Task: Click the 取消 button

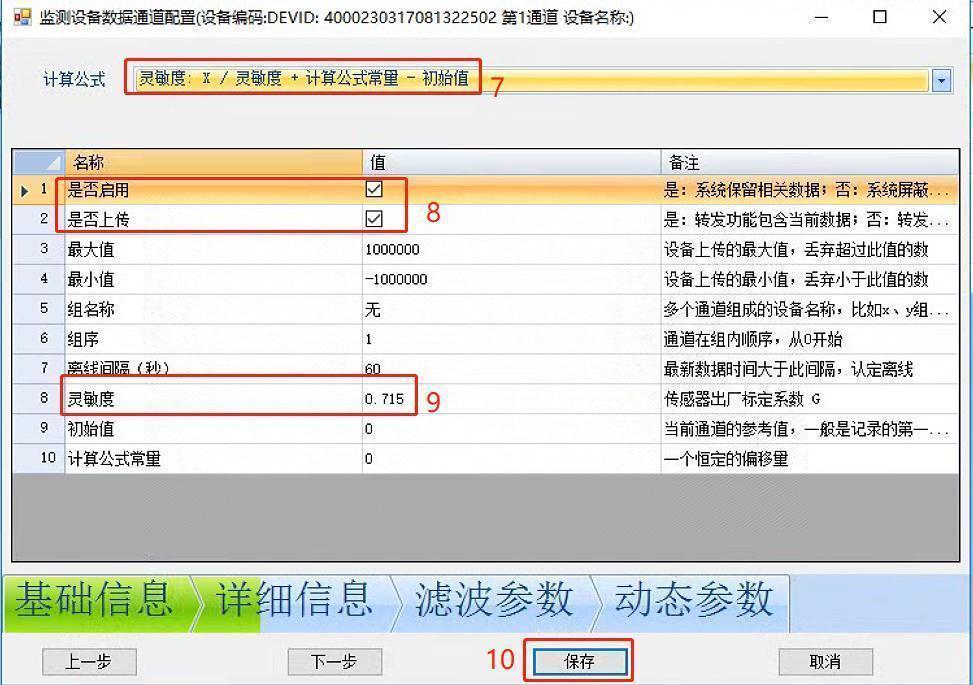Action: click(825, 661)
